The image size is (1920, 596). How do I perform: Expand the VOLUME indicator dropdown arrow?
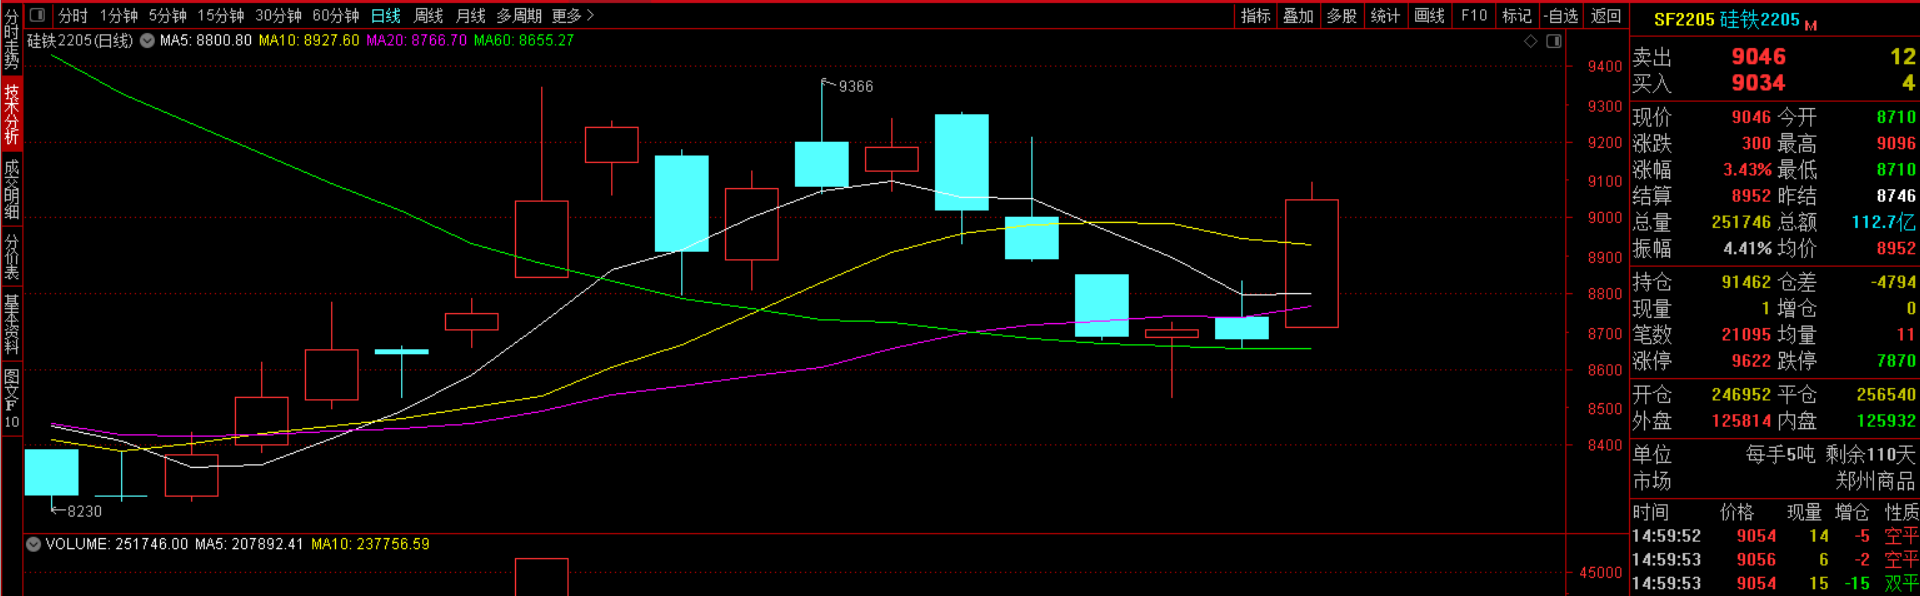pyautogui.click(x=33, y=544)
